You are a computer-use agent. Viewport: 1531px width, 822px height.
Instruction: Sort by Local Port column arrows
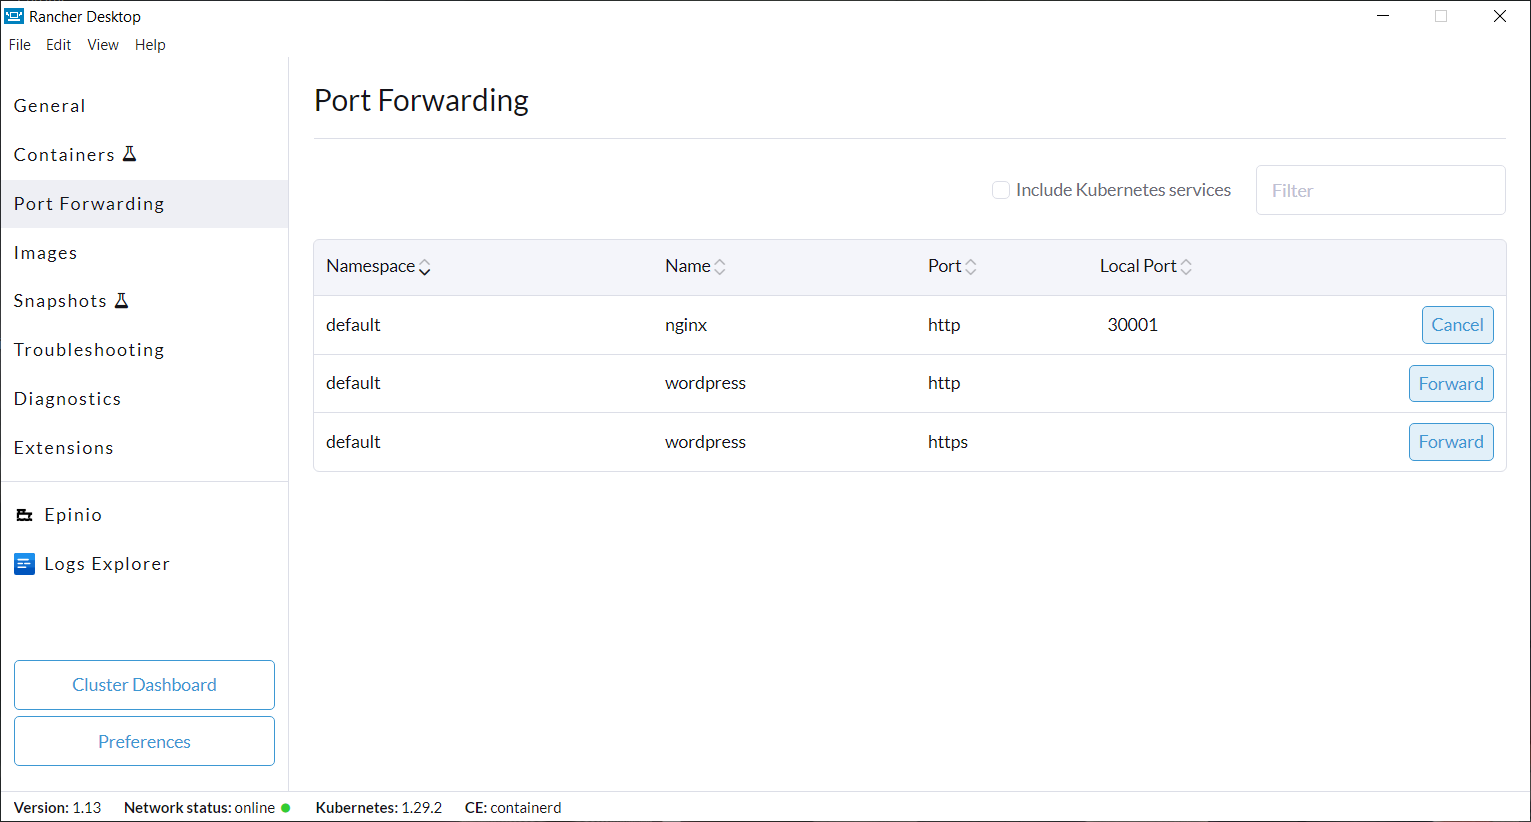[x=1186, y=267]
